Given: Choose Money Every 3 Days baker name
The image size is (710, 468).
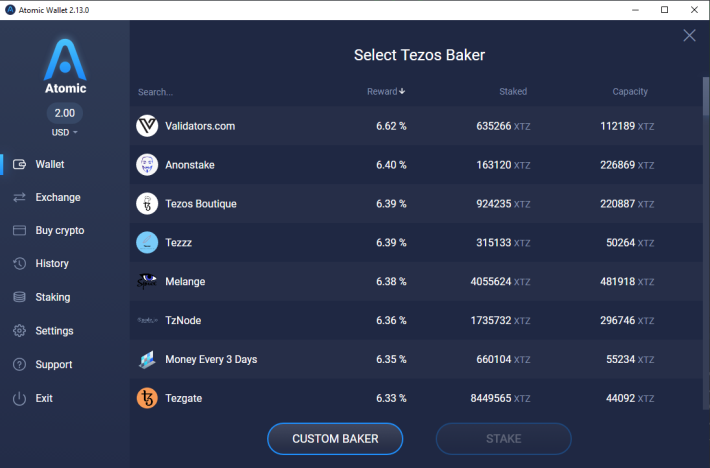Looking at the screenshot, I should click(211, 359).
